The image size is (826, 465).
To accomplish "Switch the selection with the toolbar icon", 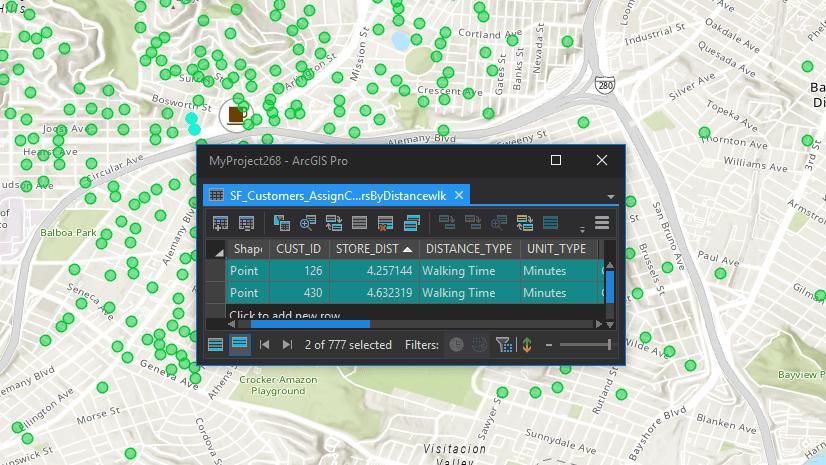I will 334,223.
